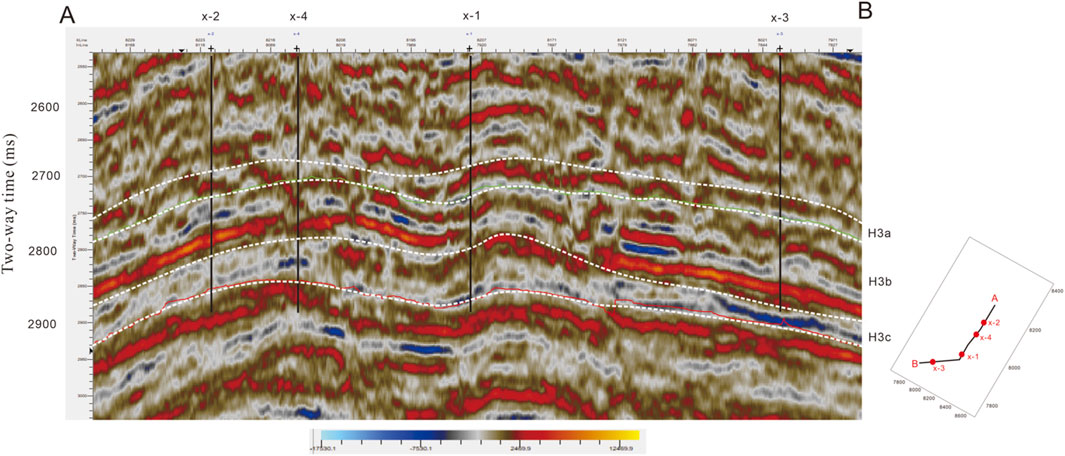Select the cross marker atop well x-2
Image resolution: width=1065 pixels, height=456 pixels.
(211, 49)
